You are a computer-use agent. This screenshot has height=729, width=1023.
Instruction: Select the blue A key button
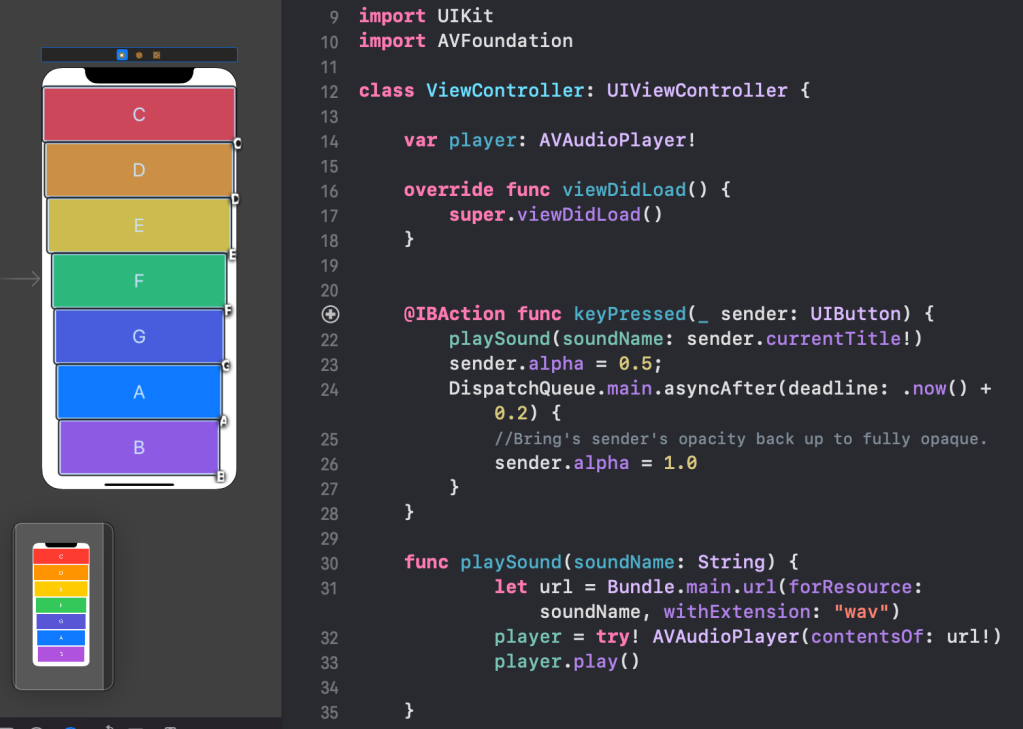[139, 392]
